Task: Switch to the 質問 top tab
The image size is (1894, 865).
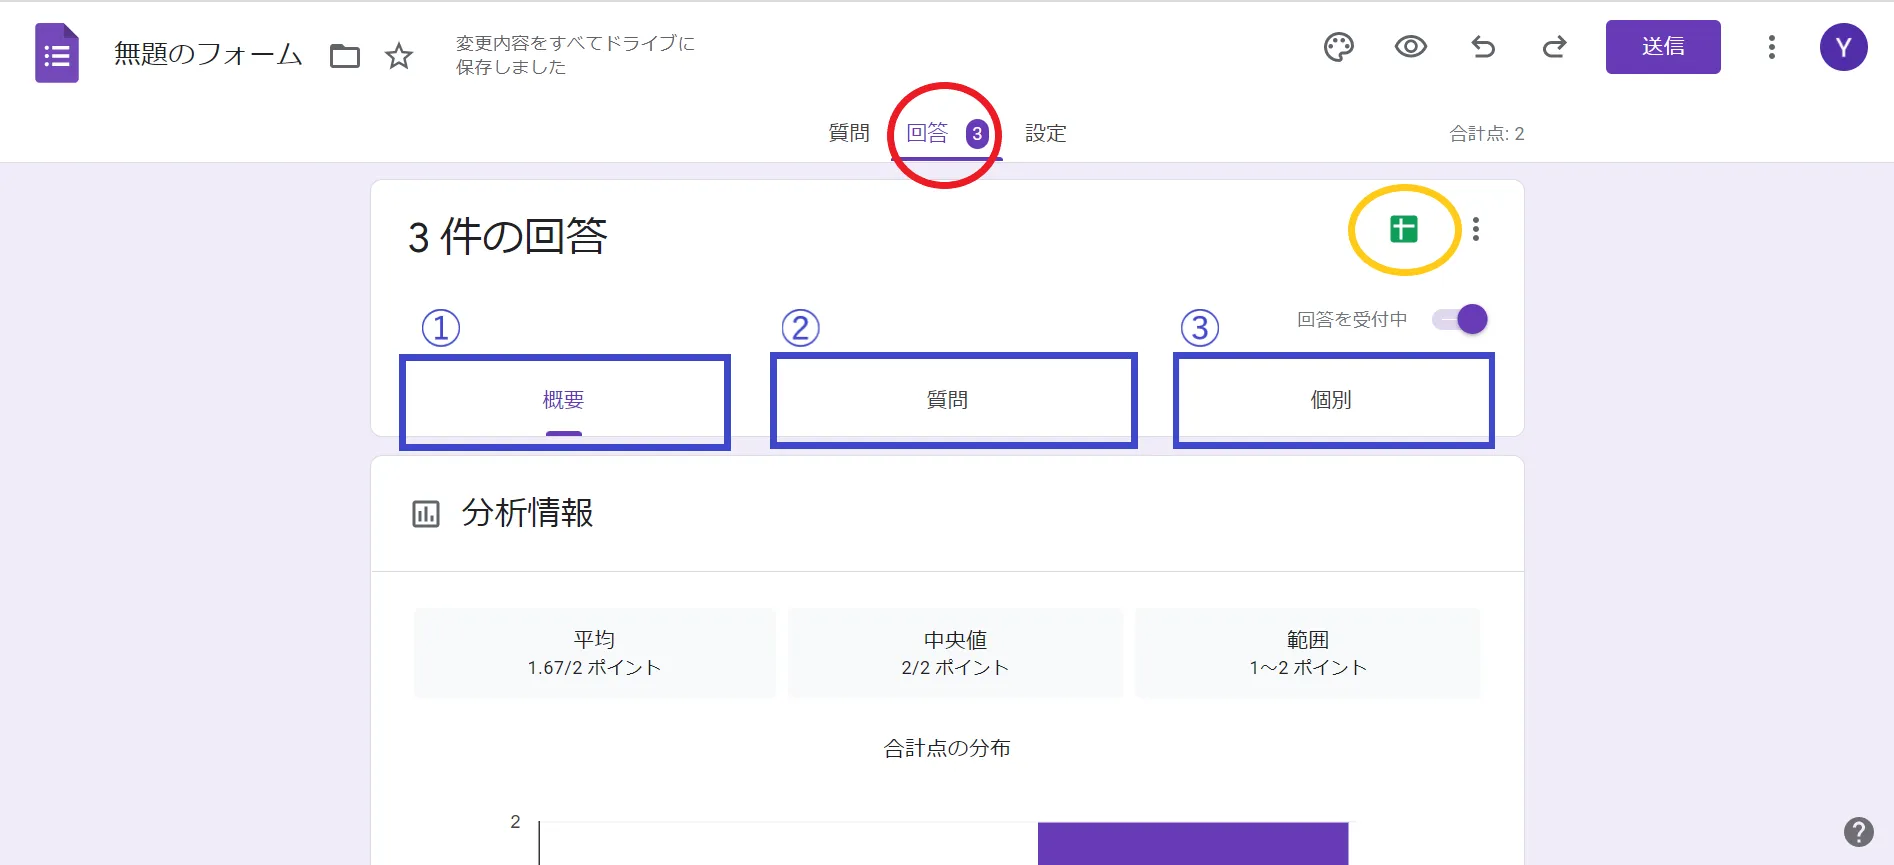Action: point(848,133)
